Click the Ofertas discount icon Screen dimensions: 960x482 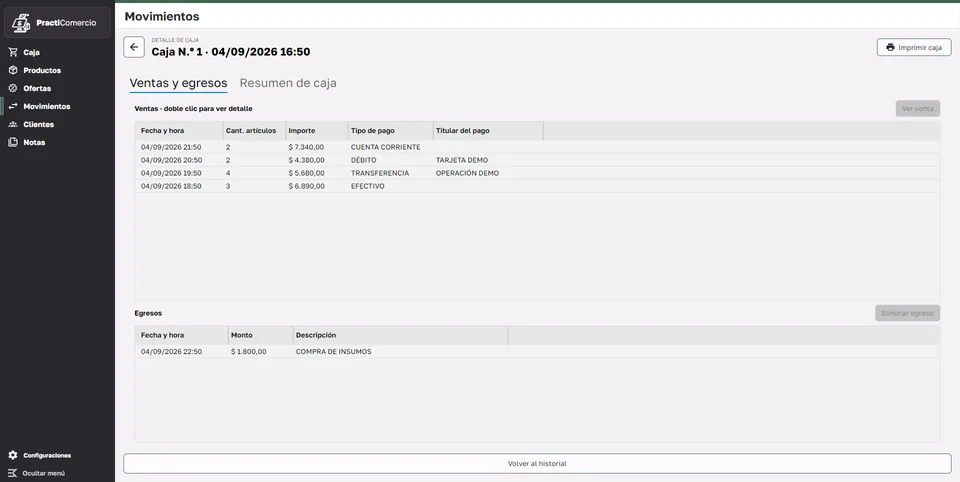click(x=13, y=88)
